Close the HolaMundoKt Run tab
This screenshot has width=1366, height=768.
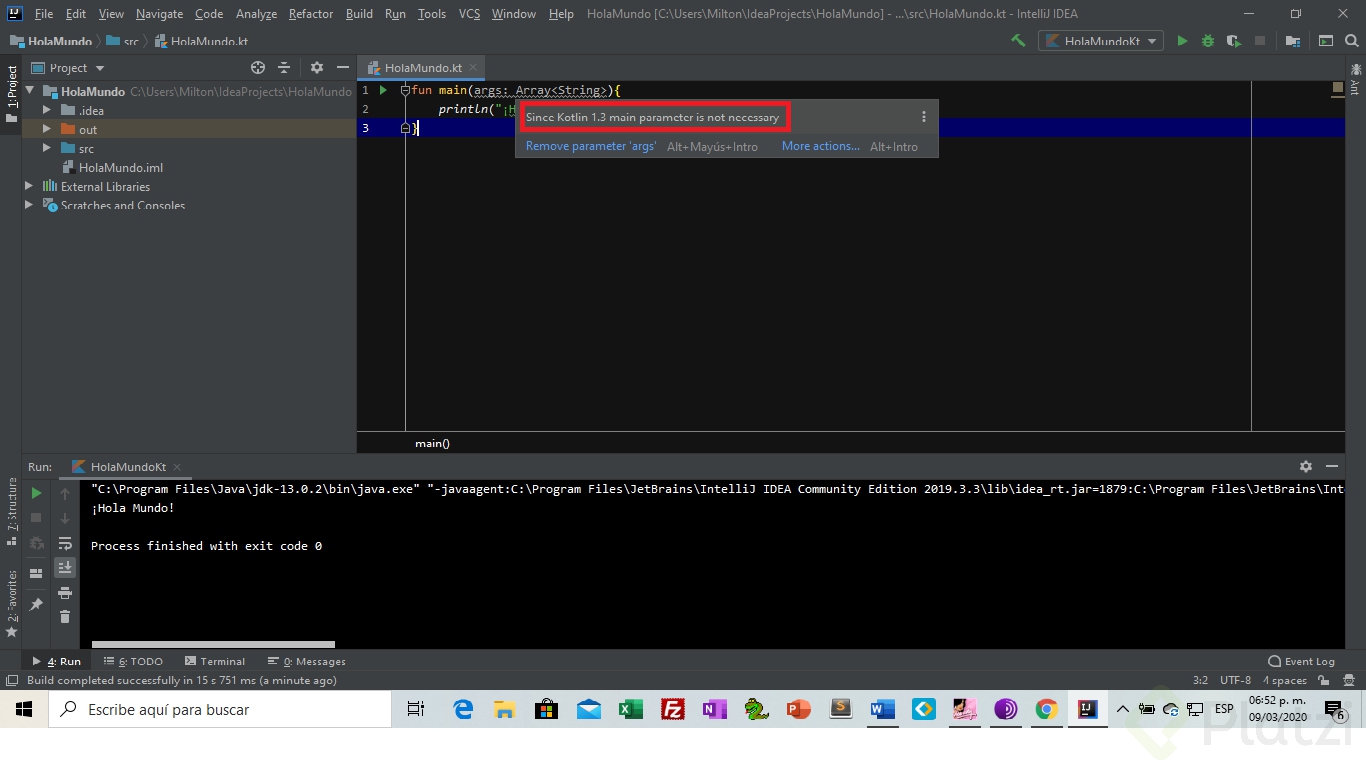pyautogui.click(x=177, y=467)
